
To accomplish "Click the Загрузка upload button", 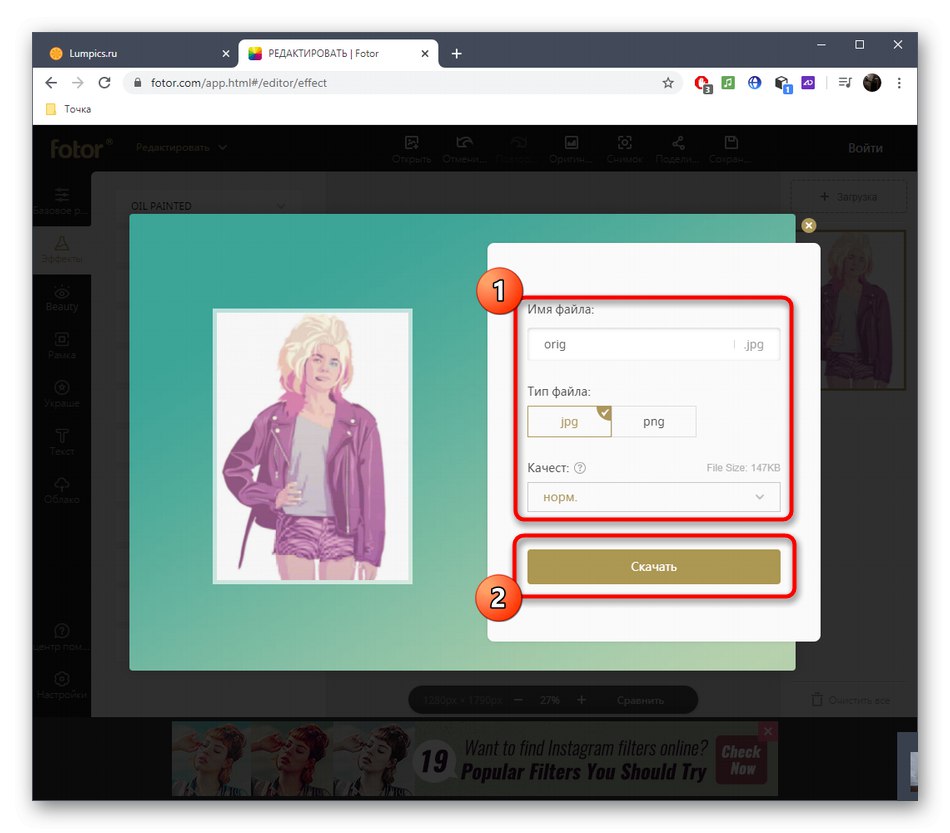I will point(848,197).
